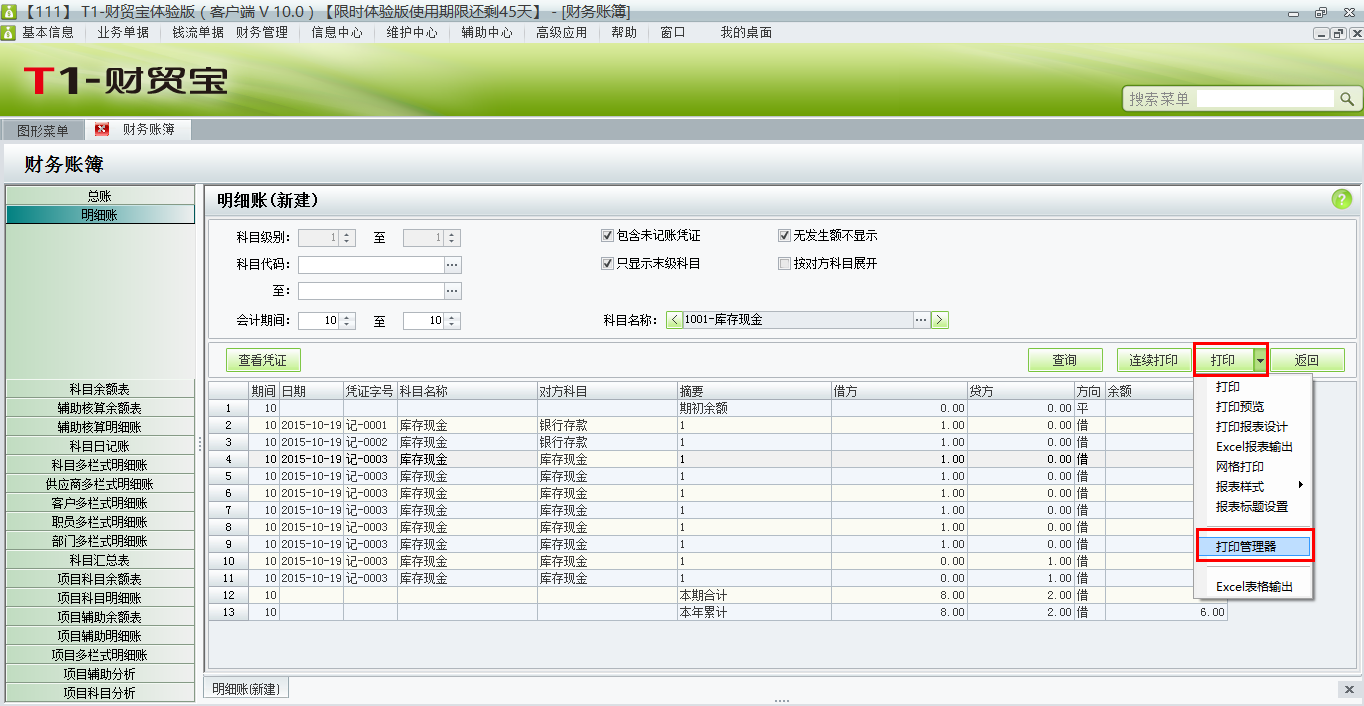
Task: Toggle 只显示末级科目 checkbox
Action: tap(607, 264)
